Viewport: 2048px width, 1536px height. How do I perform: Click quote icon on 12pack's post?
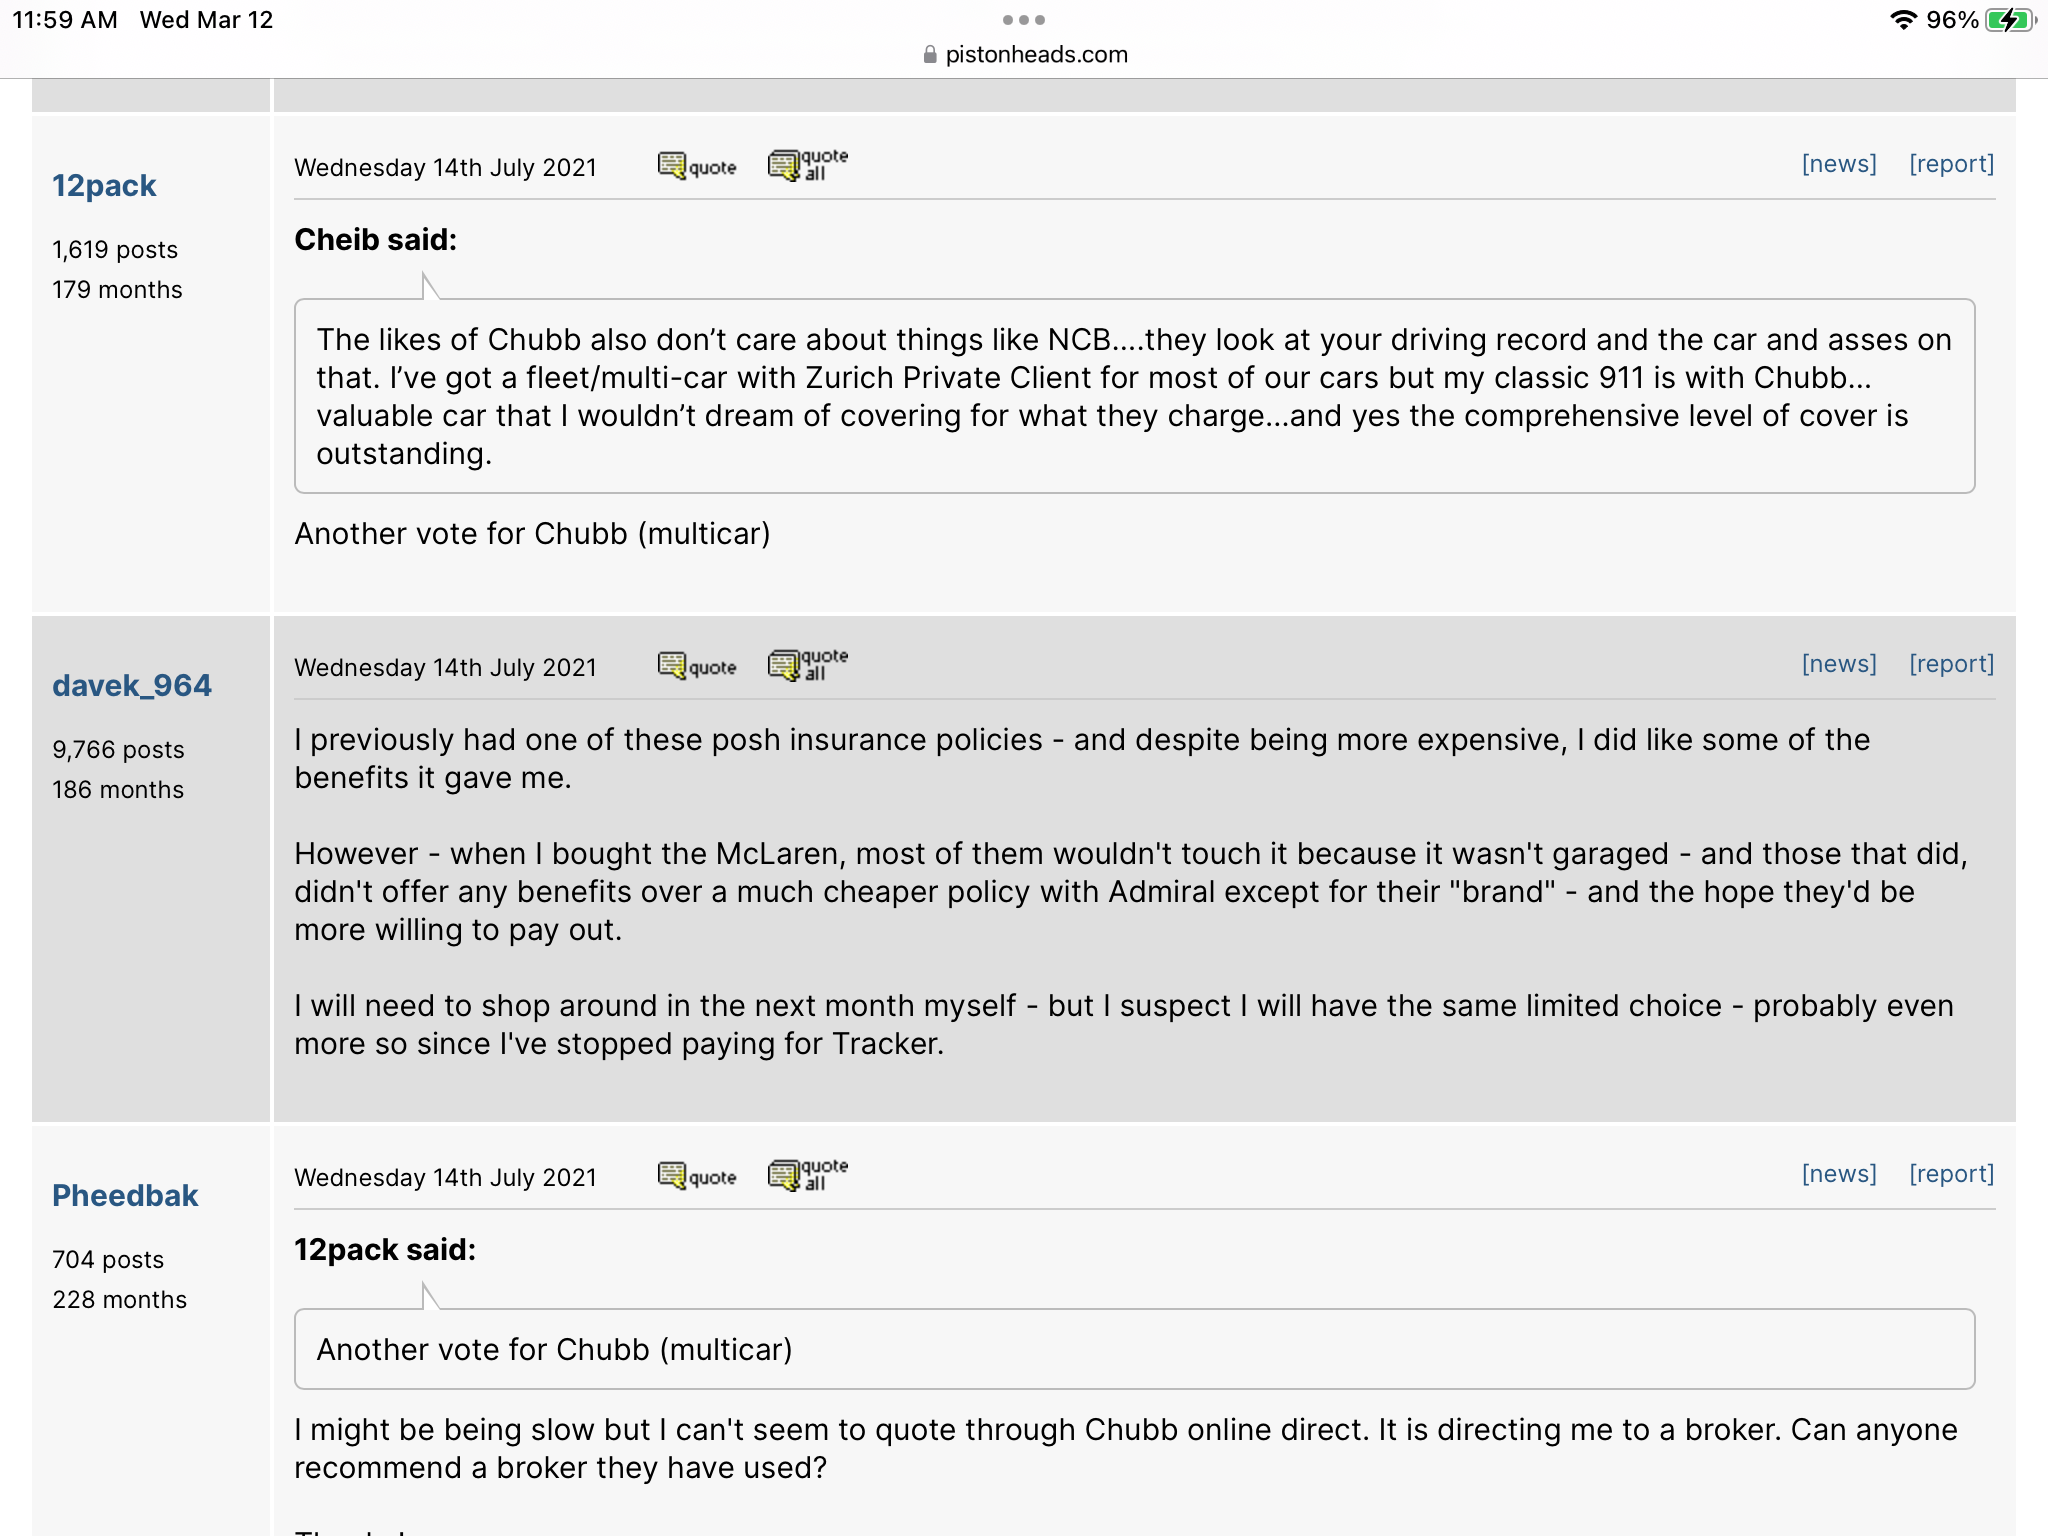click(697, 166)
